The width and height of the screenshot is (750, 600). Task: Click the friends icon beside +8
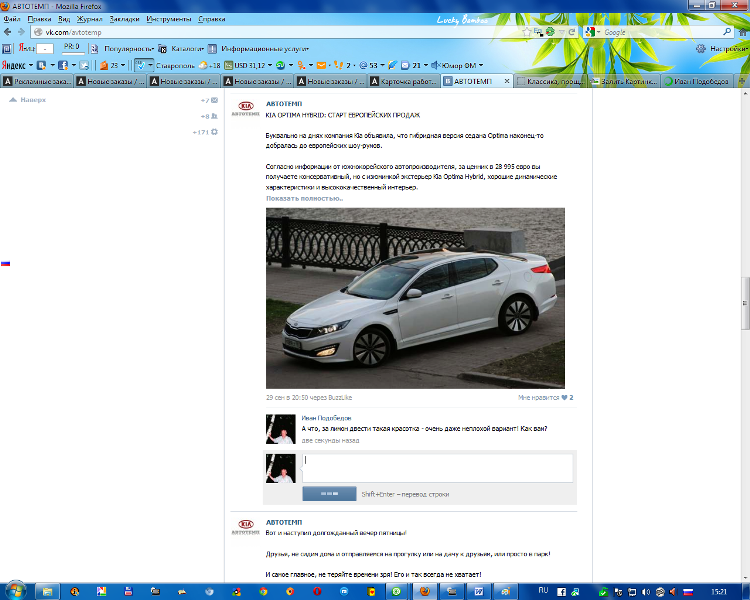click(x=214, y=116)
